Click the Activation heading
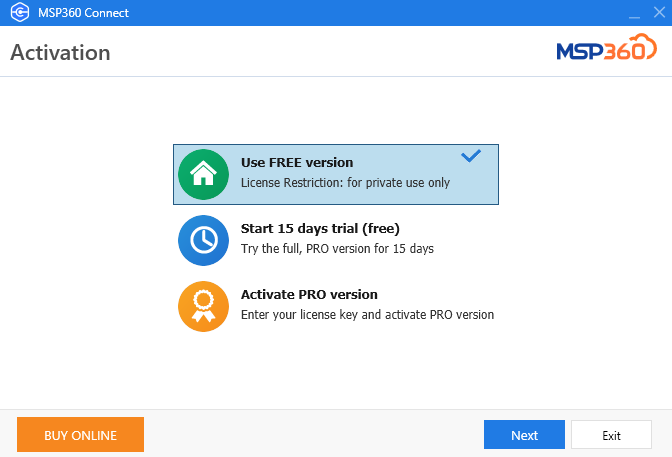This screenshot has height=457, width=672. tap(60, 53)
